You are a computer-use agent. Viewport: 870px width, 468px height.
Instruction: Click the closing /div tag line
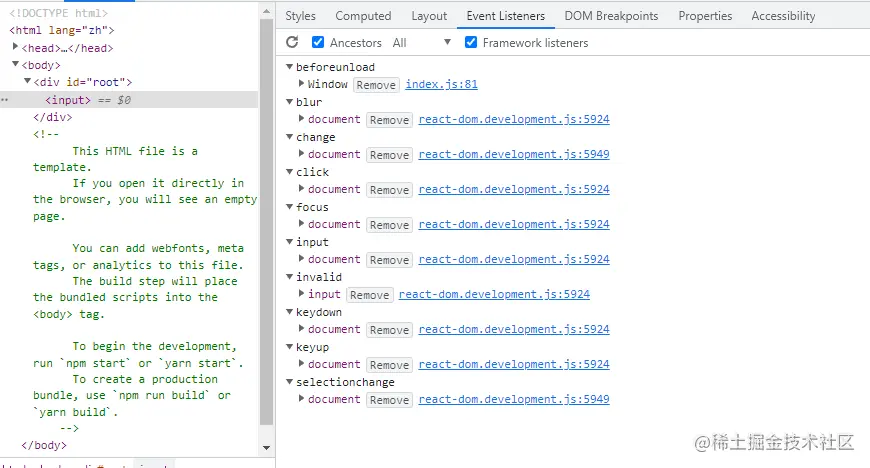coord(53,117)
